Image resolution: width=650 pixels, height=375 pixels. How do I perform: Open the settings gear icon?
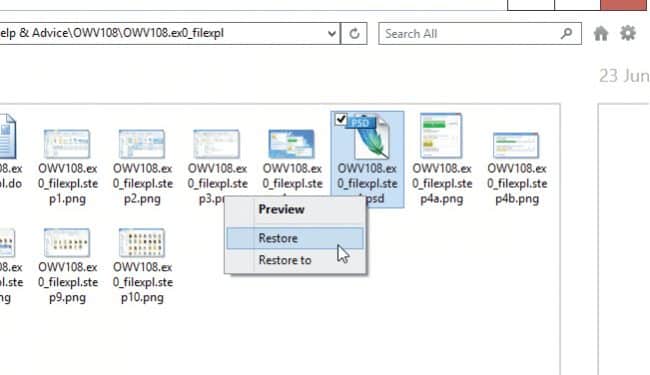point(628,33)
